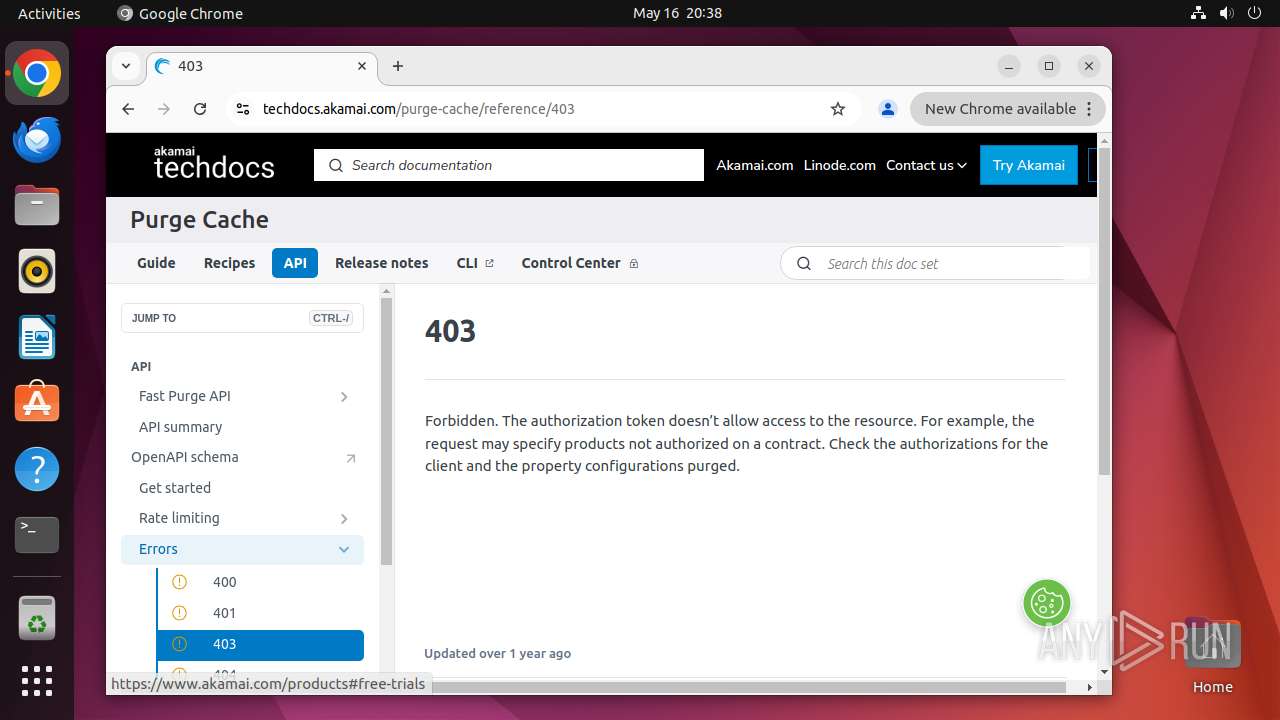Click the Search this doc set field
Screen dimensions: 1280x720
(934, 264)
